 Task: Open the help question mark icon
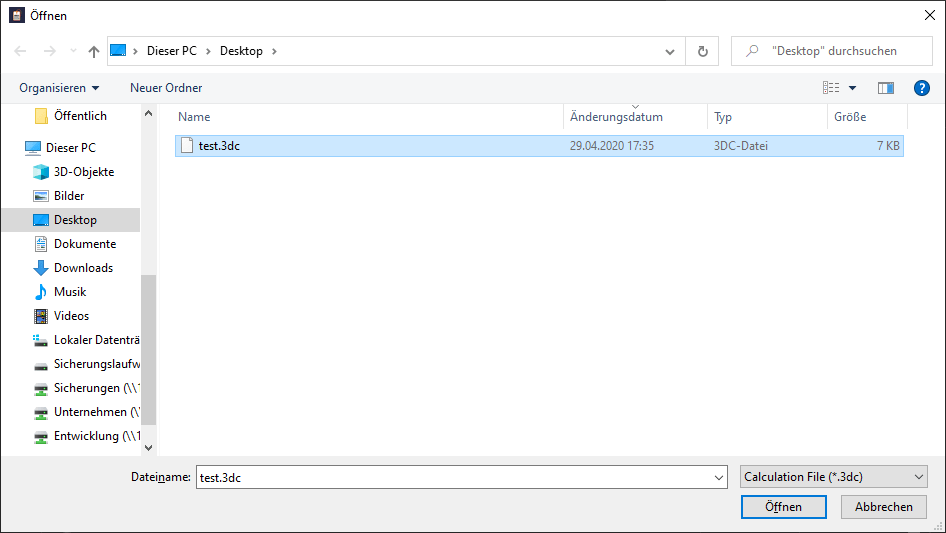921,88
